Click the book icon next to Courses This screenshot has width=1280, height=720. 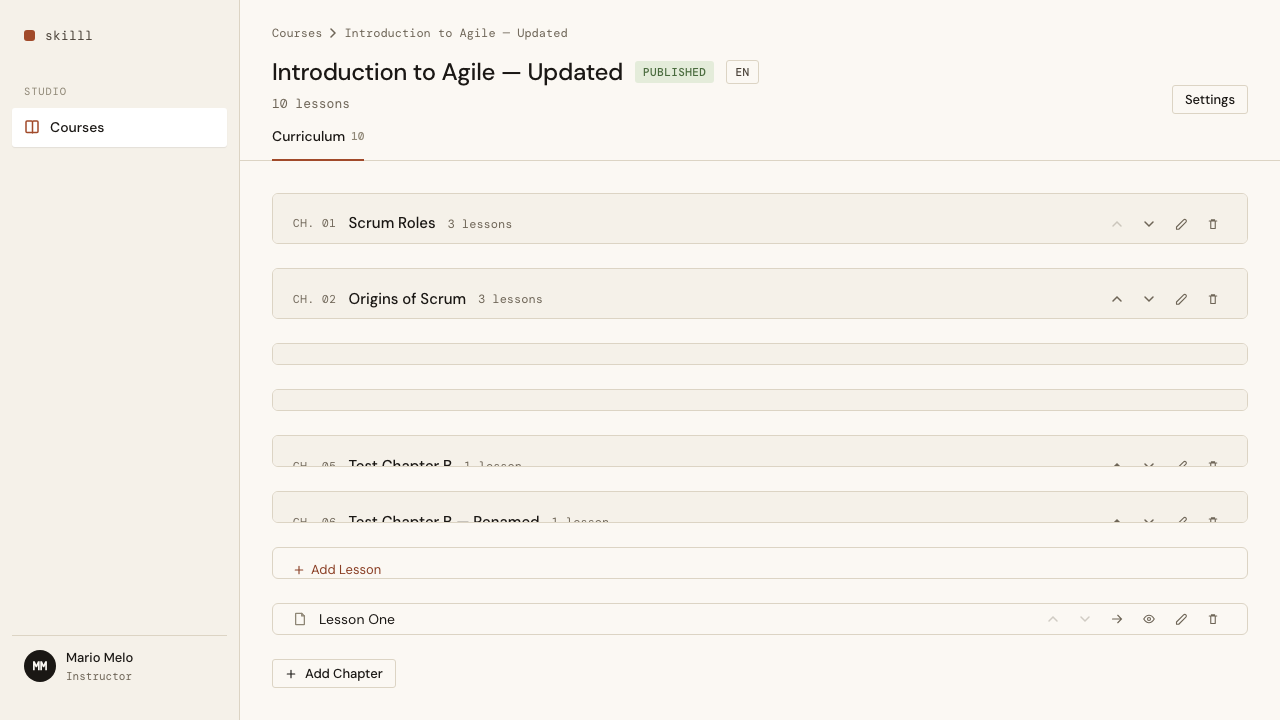(x=32, y=127)
